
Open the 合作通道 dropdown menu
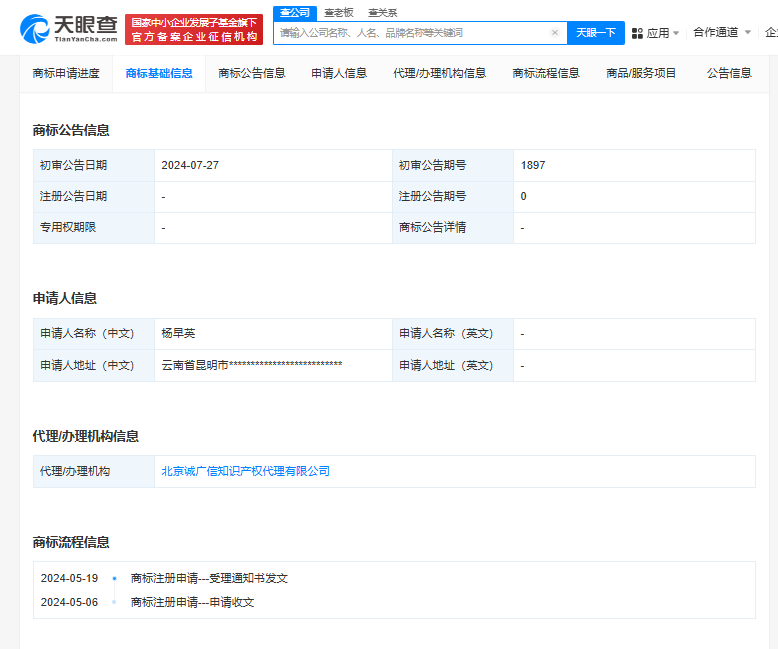tap(722, 32)
